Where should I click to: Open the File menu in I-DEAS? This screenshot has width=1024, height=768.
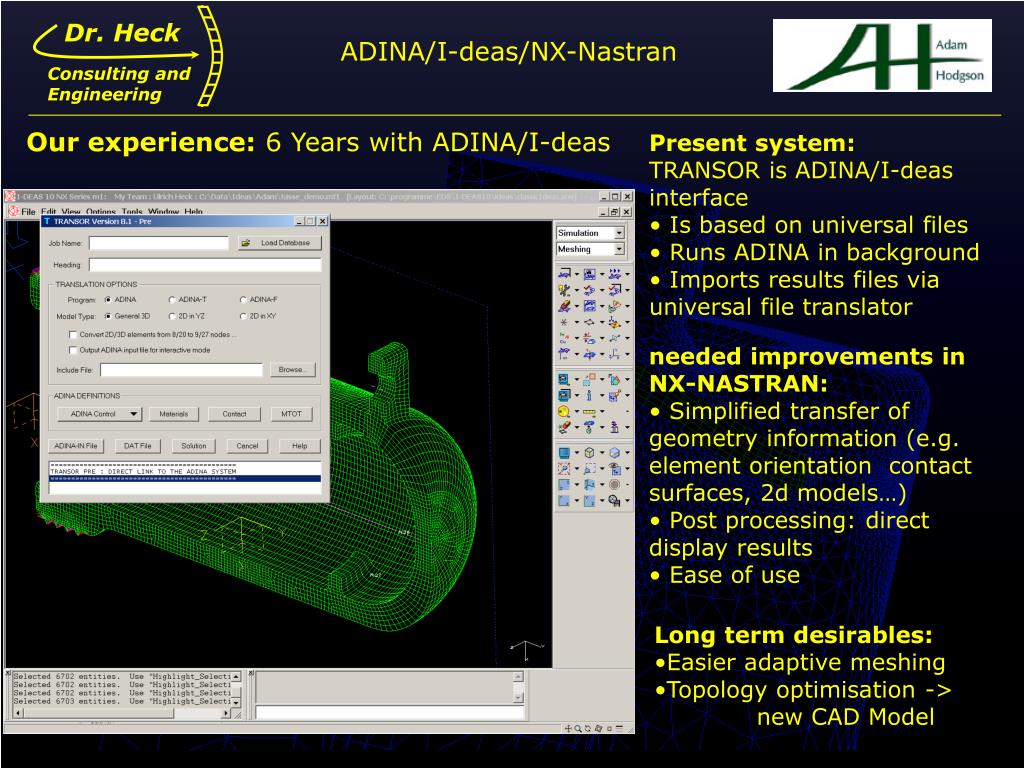(28, 212)
